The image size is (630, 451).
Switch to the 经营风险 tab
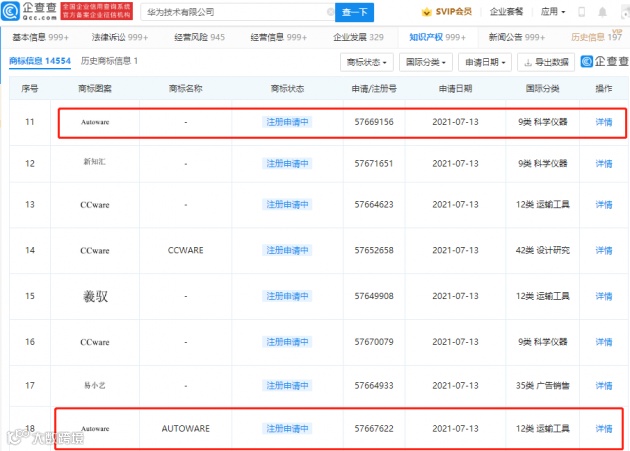pyautogui.click(x=199, y=37)
